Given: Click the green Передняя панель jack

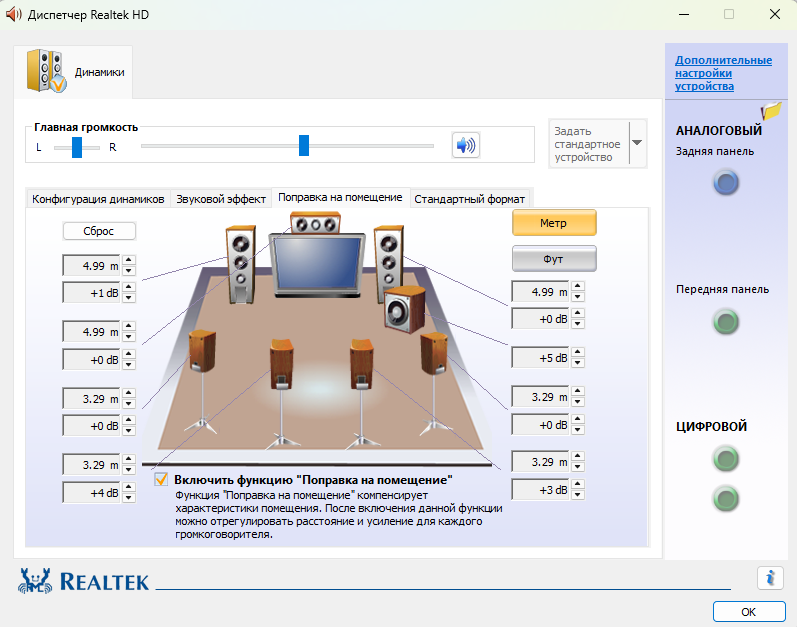Looking at the screenshot, I should 726,322.
